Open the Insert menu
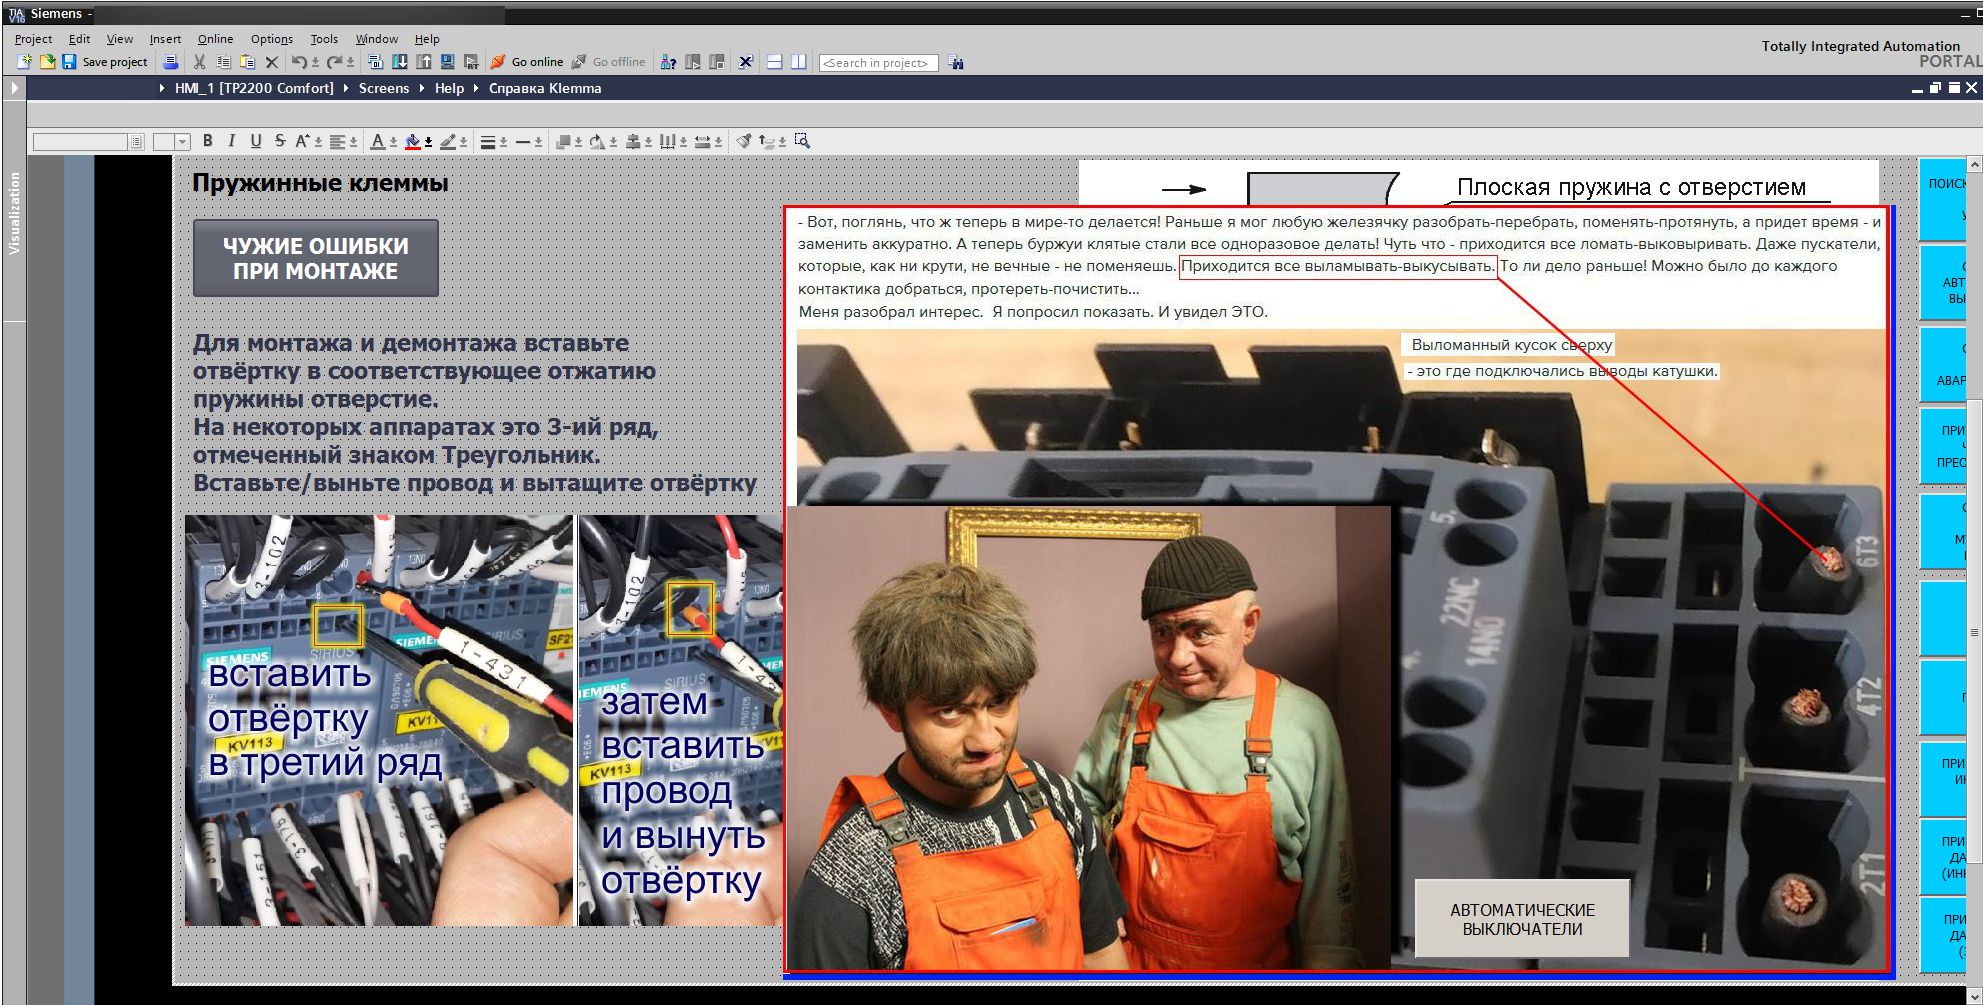This screenshot has height=1005, width=1983. point(165,39)
